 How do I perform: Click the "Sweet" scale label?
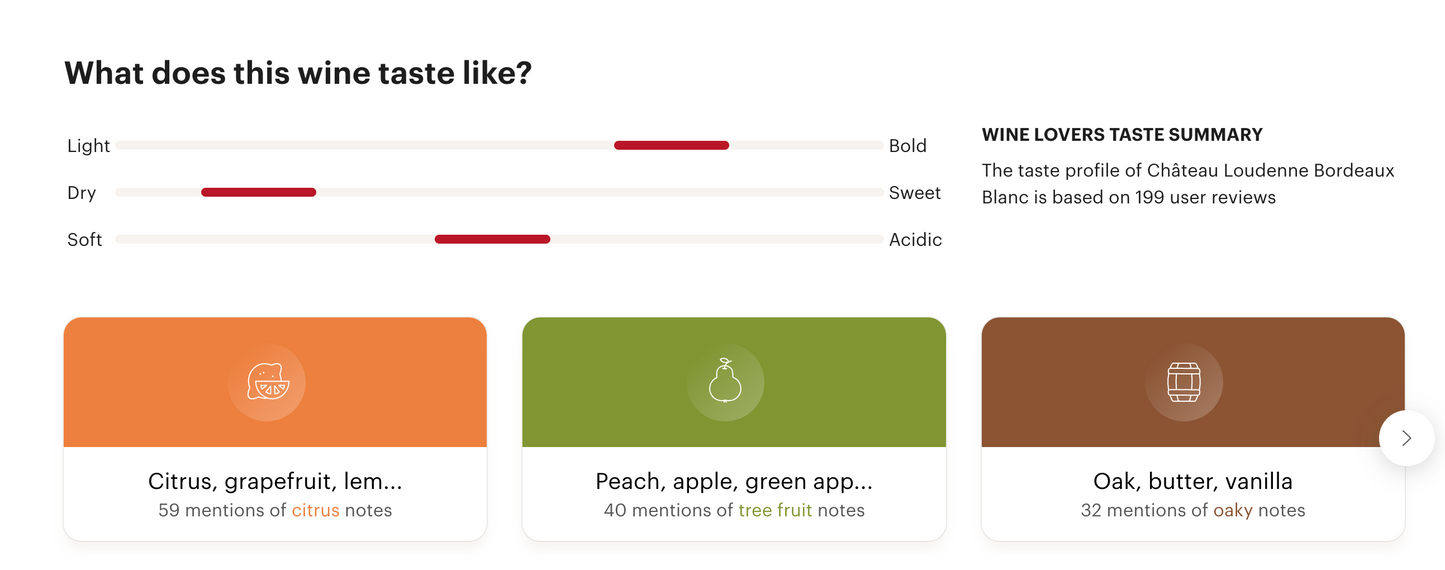tap(915, 193)
